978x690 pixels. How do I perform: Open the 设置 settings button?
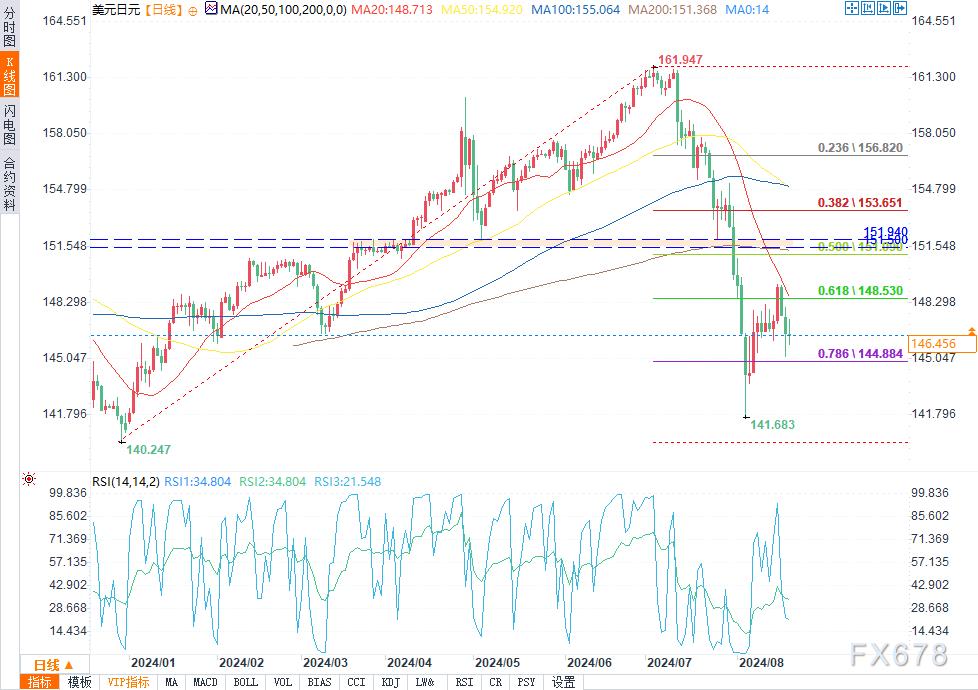point(564,682)
